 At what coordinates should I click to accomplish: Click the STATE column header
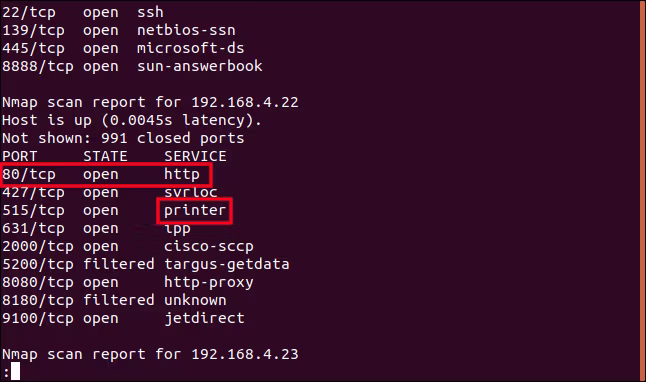coord(105,157)
